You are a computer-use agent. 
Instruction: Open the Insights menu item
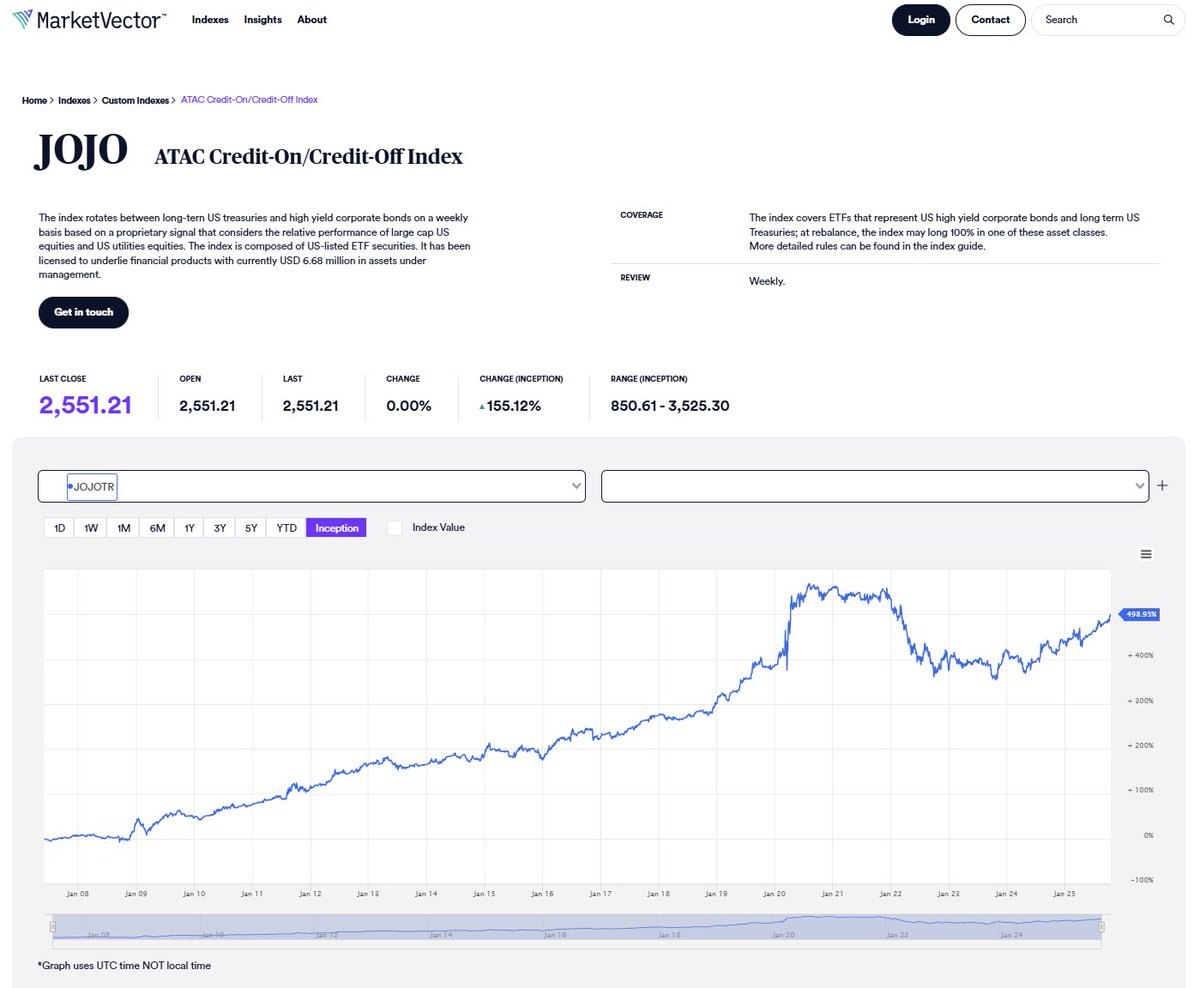click(x=263, y=20)
